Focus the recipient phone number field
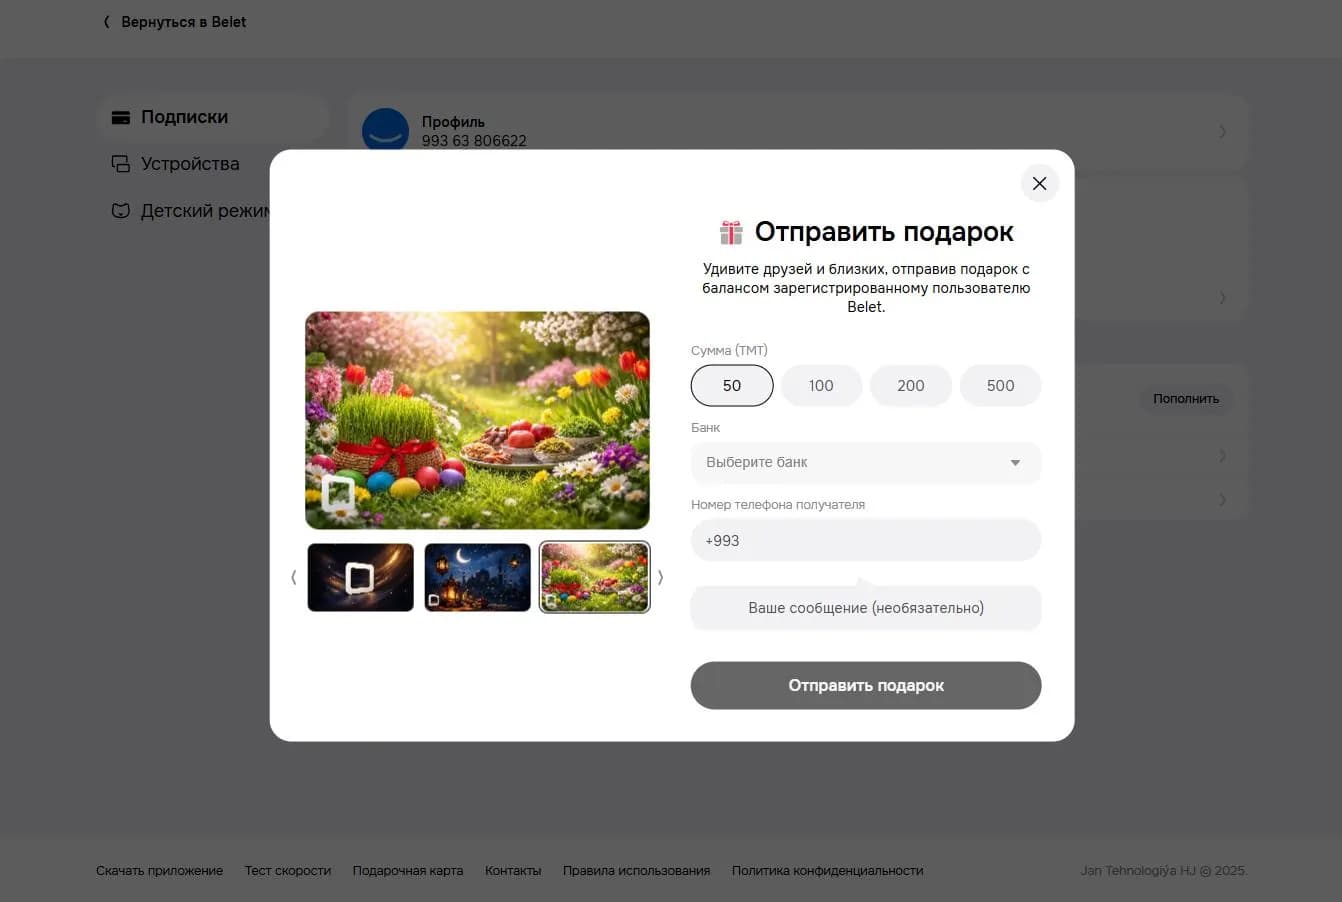This screenshot has width=1342, height=902. [865, 541]
